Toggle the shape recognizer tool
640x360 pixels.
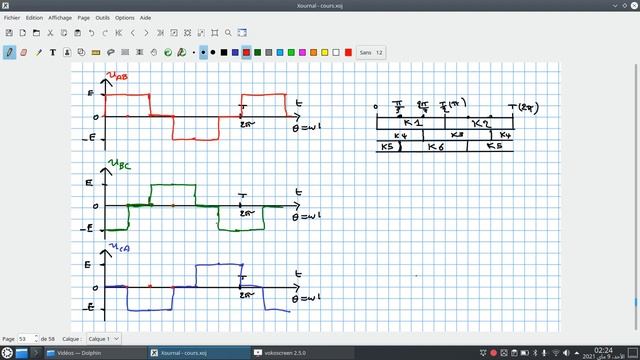pyautogui.click(x=81, y=52)
